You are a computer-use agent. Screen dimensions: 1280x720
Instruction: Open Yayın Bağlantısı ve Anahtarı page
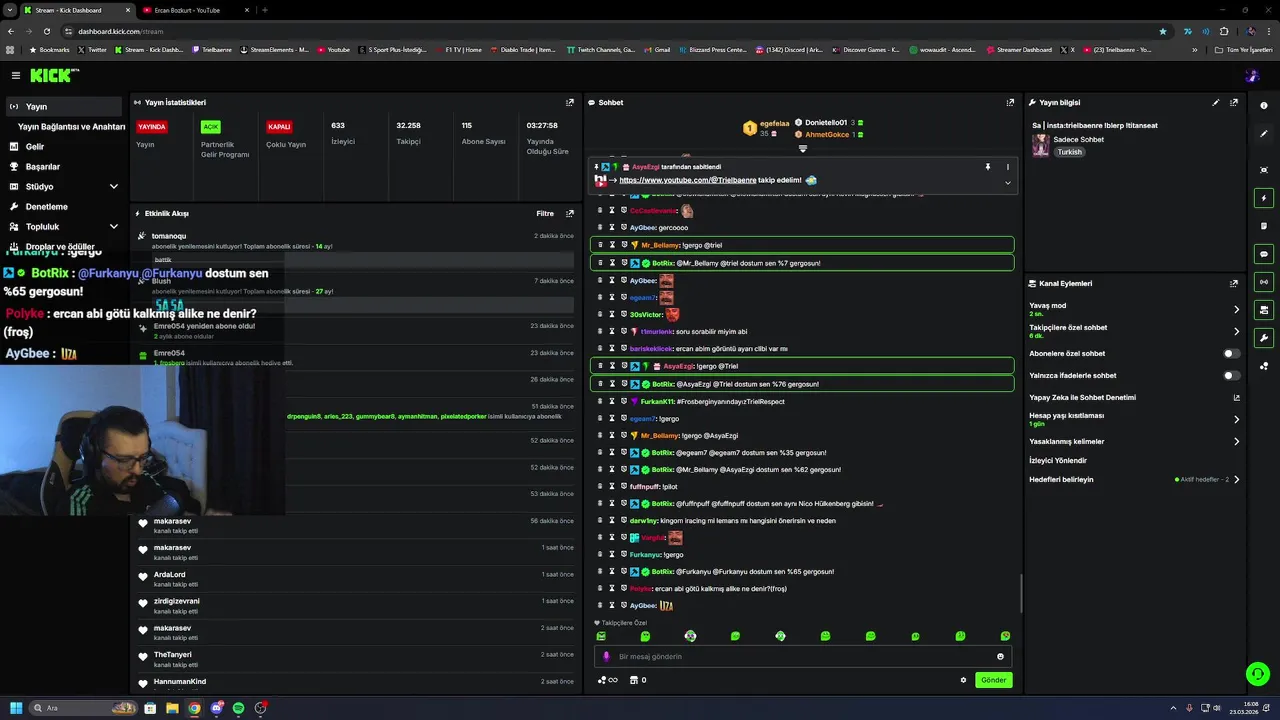pyautogui.click(x=71, y=126)
